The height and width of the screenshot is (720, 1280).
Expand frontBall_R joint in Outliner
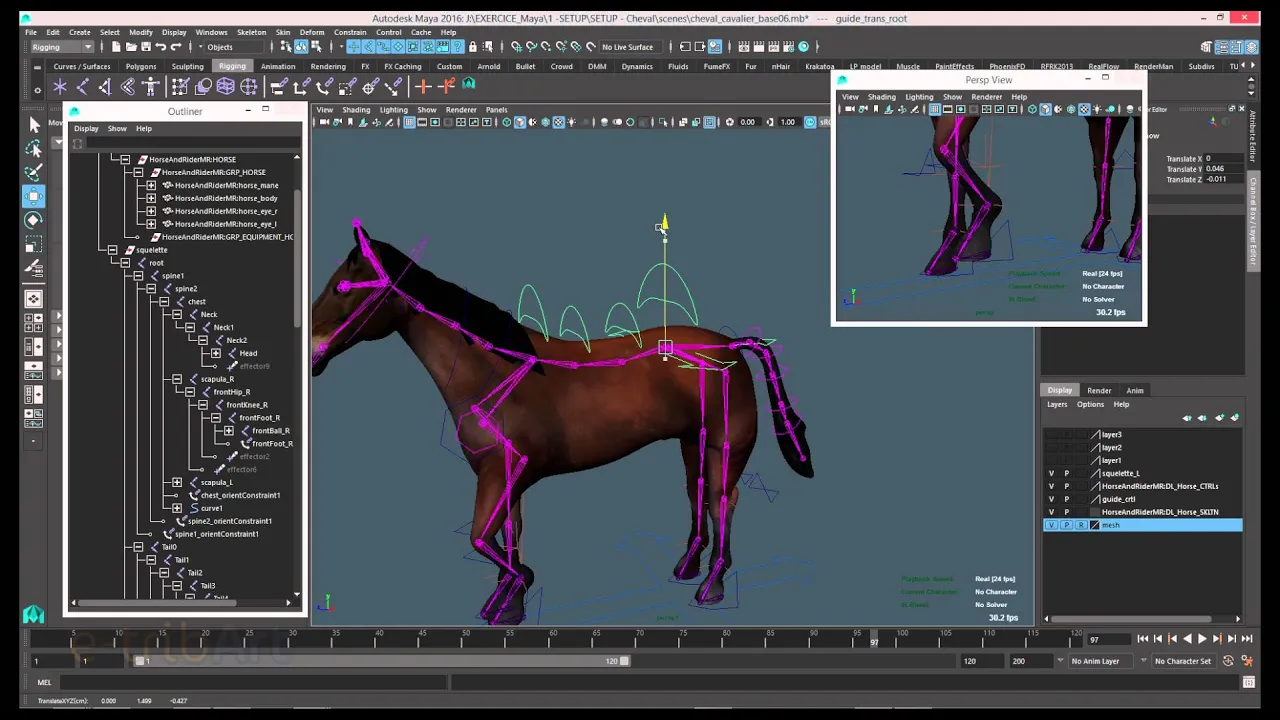click(x=229, y=431)
